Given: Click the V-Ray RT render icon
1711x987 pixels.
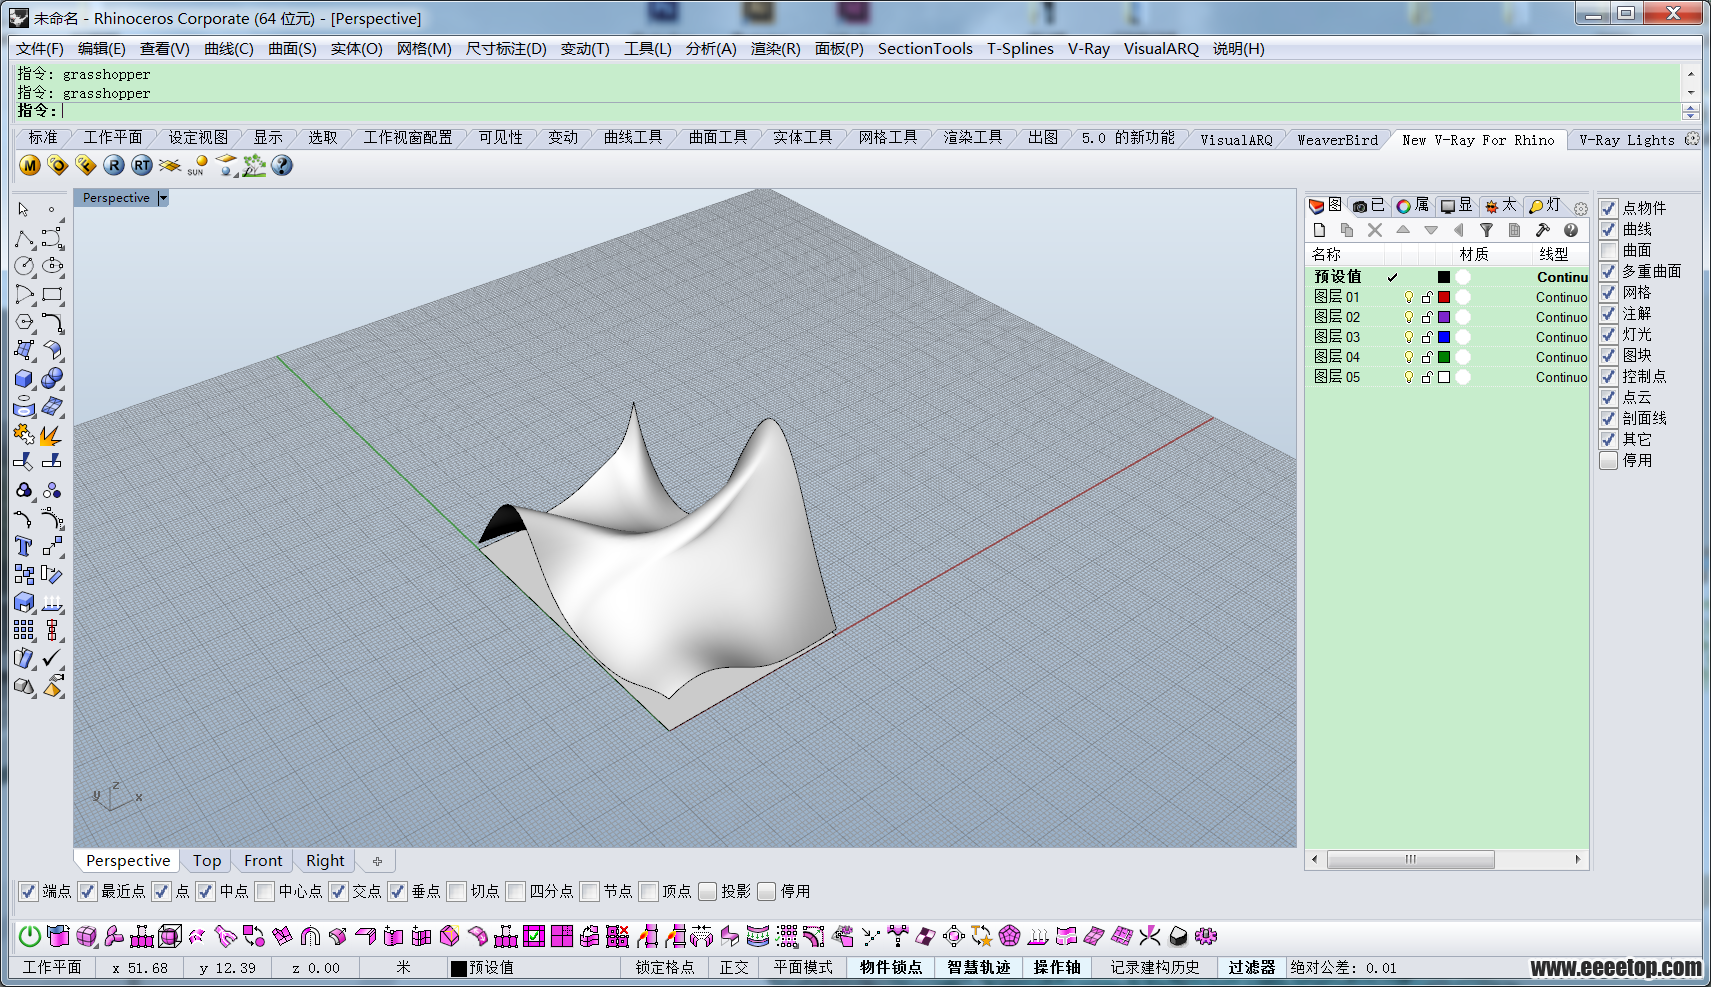Looking at the screenshot, I should point(142,166).
